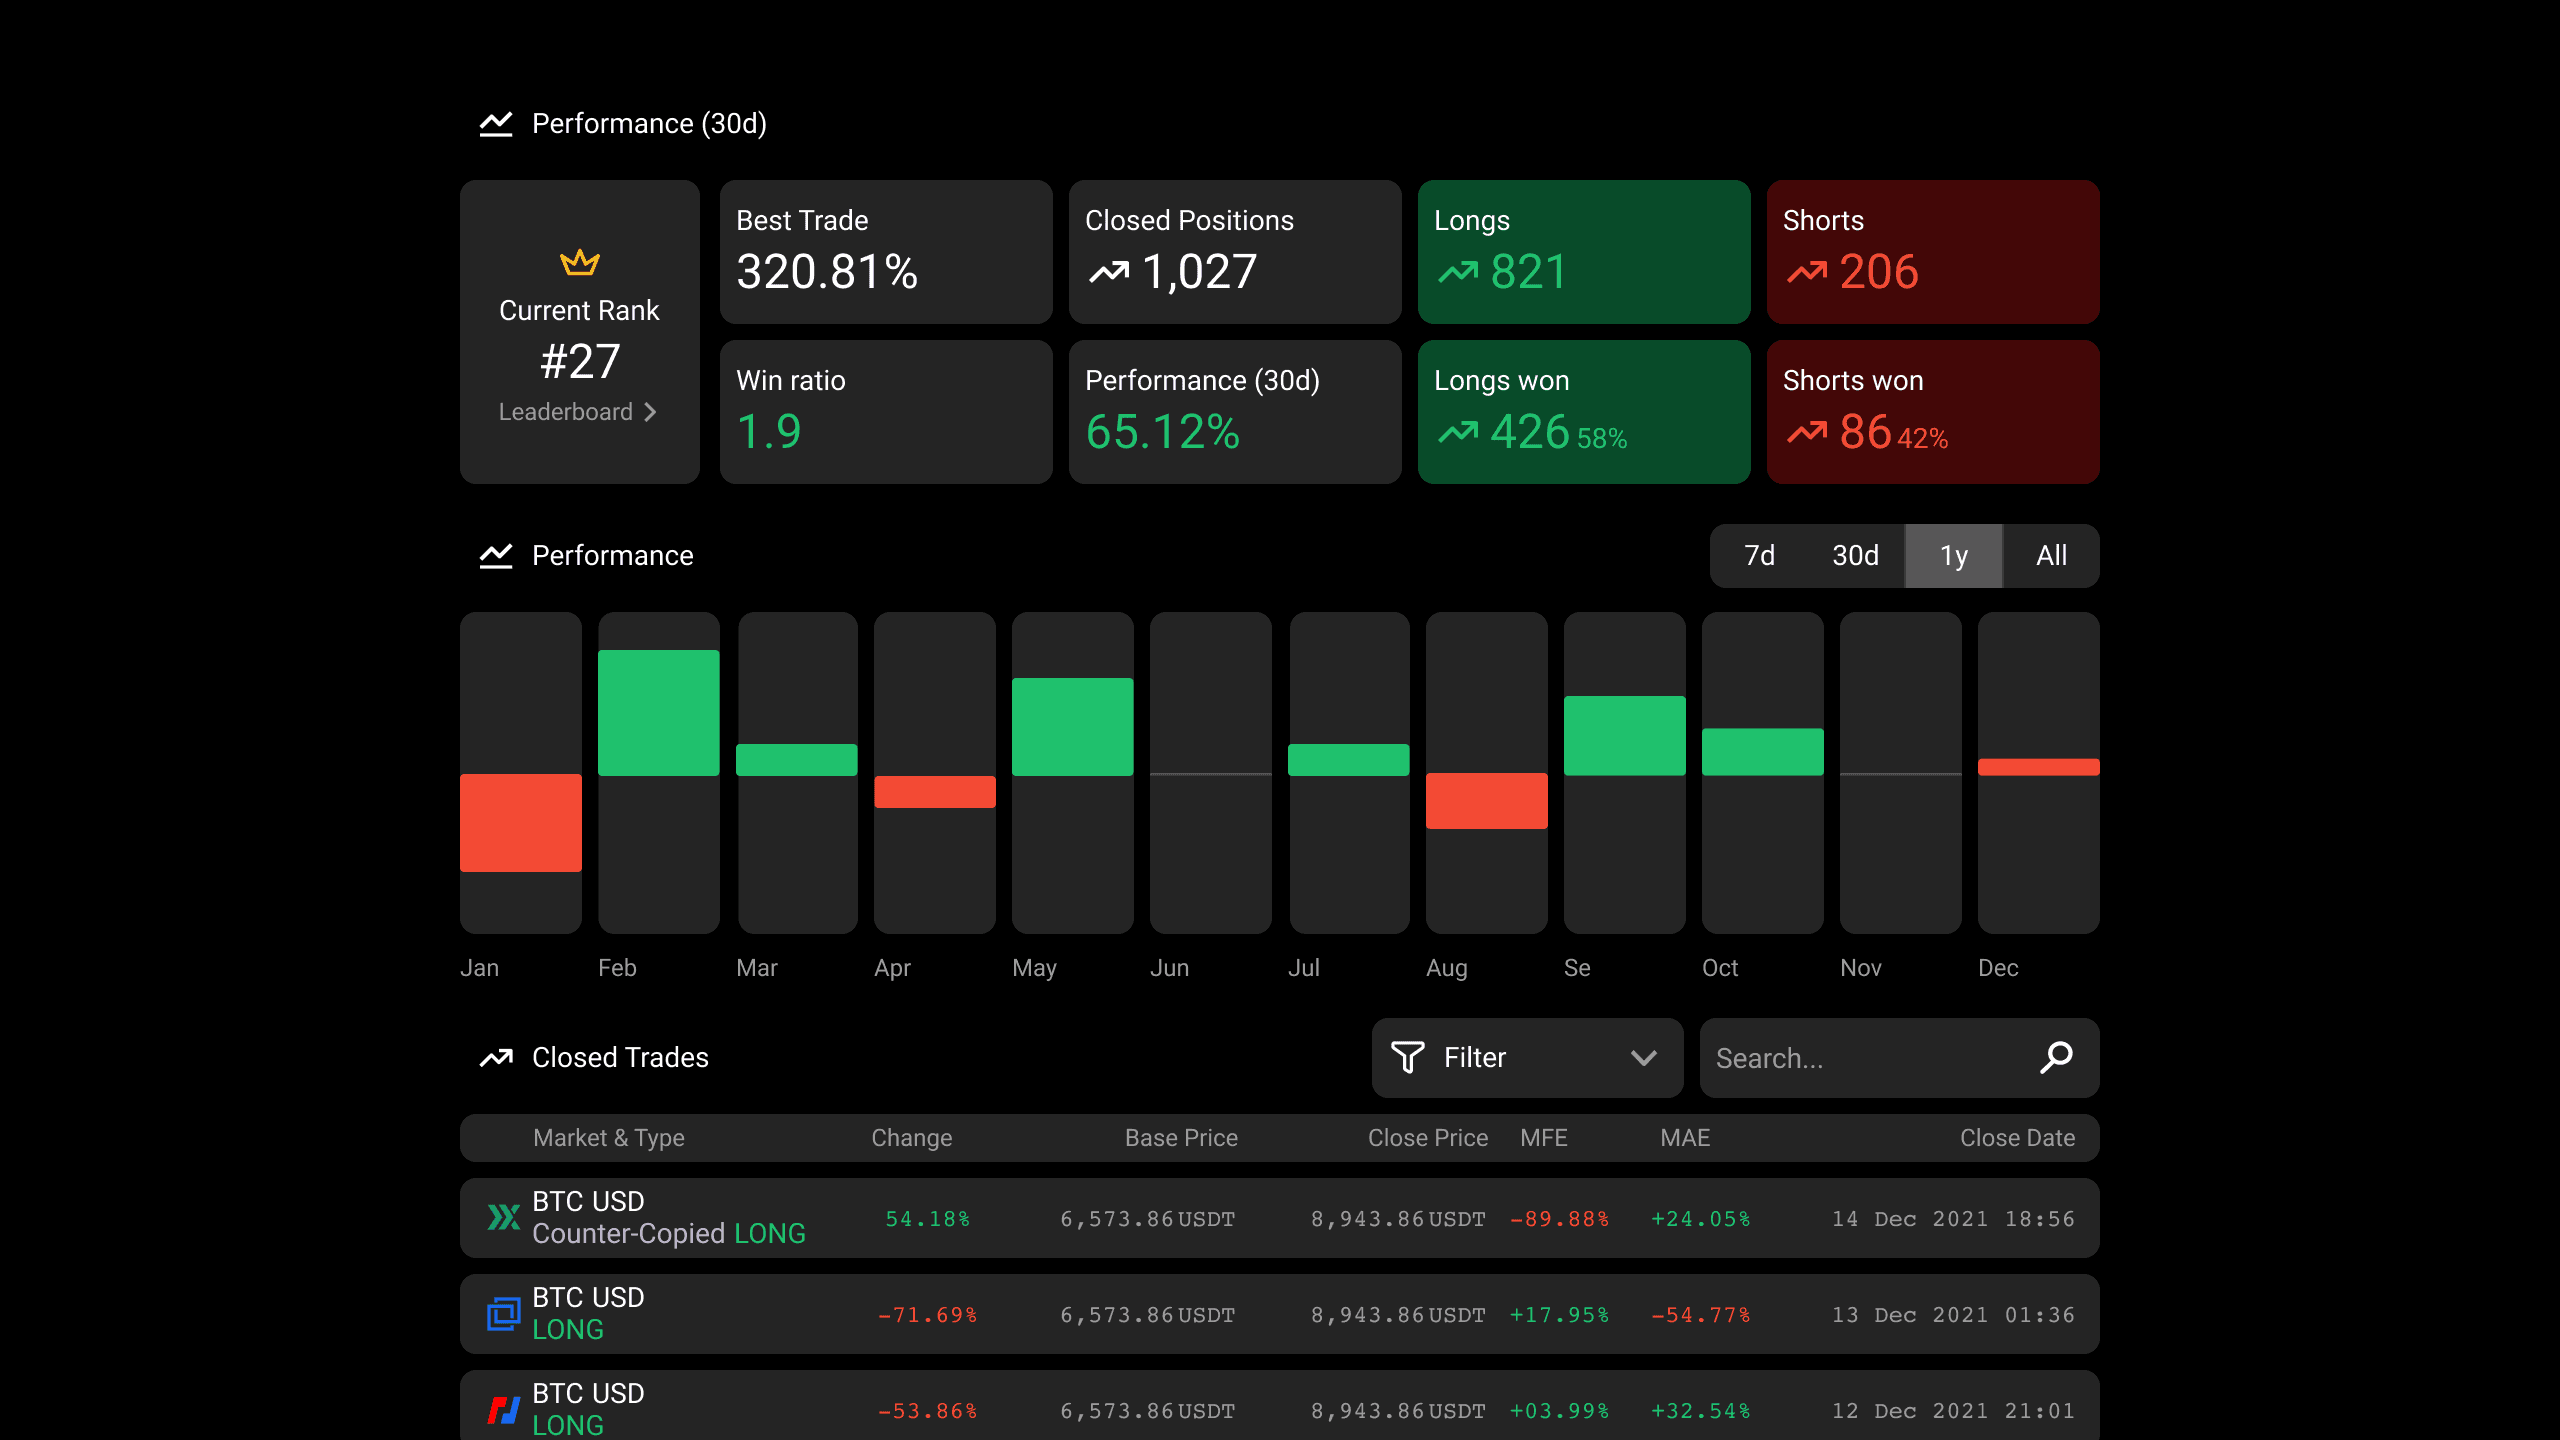Click the July green performance bar
2560x1440 pixels.
(x=1349, y=760)
